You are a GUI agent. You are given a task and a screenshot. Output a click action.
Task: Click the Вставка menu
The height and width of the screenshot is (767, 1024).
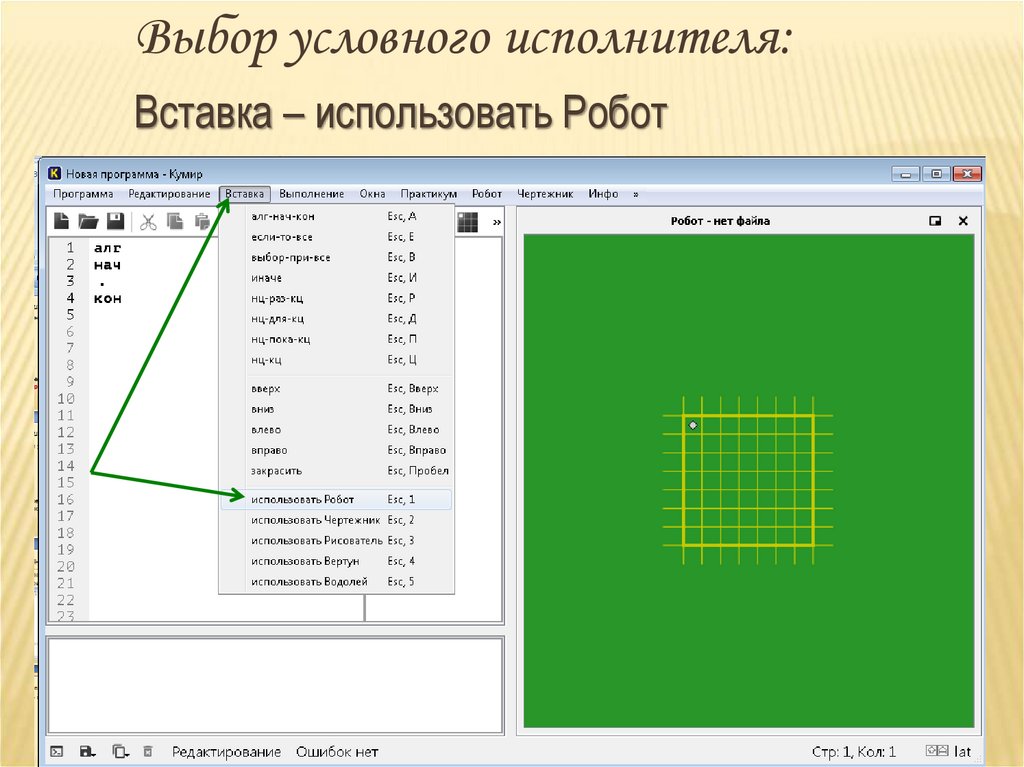coord(245,194)
